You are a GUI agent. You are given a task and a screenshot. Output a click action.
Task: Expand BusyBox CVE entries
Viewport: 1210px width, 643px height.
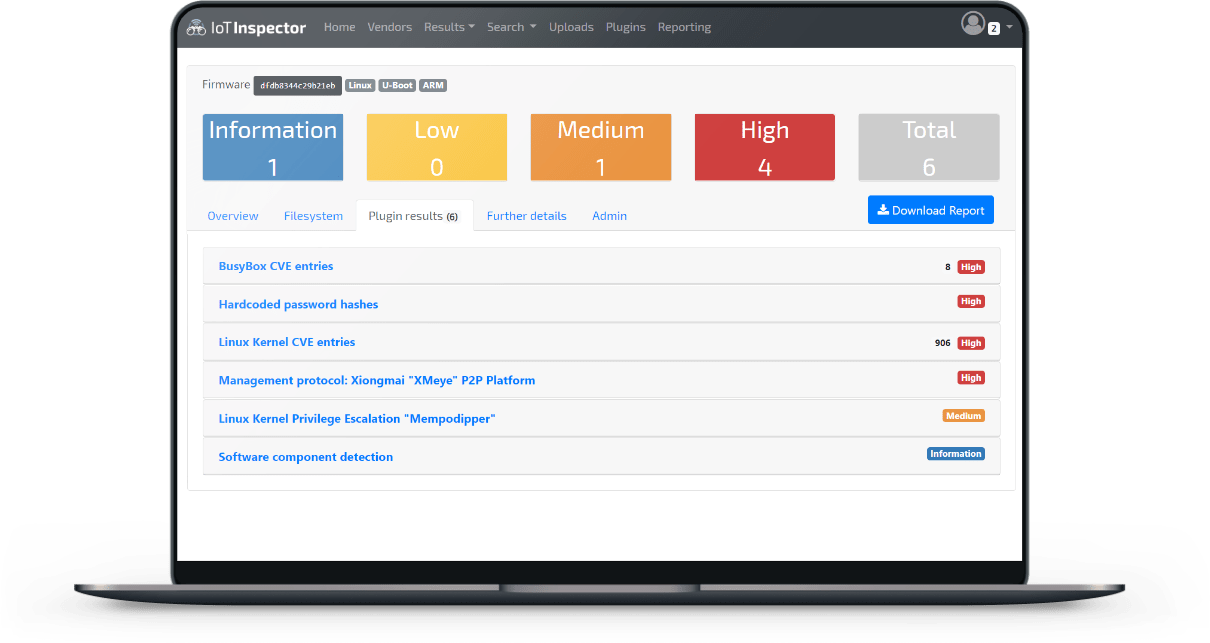(276, 266)
